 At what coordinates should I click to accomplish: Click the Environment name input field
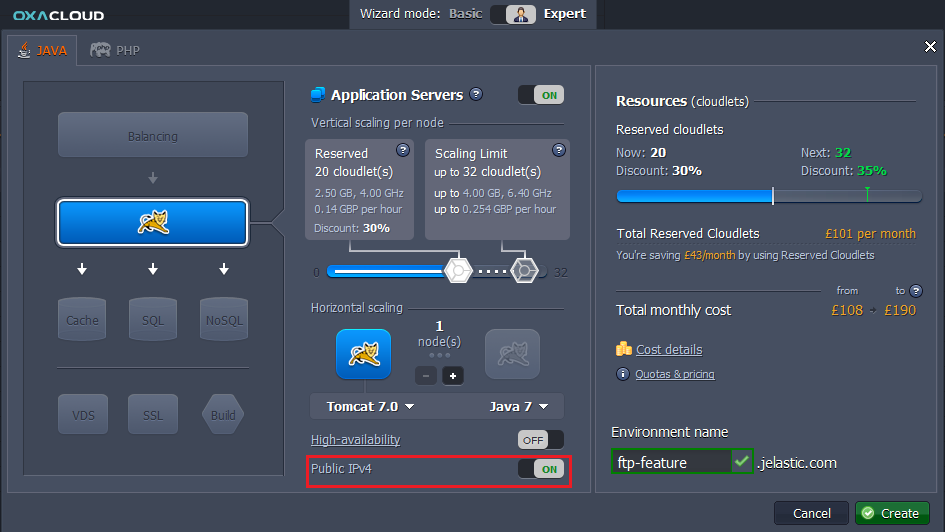[671, 462]
